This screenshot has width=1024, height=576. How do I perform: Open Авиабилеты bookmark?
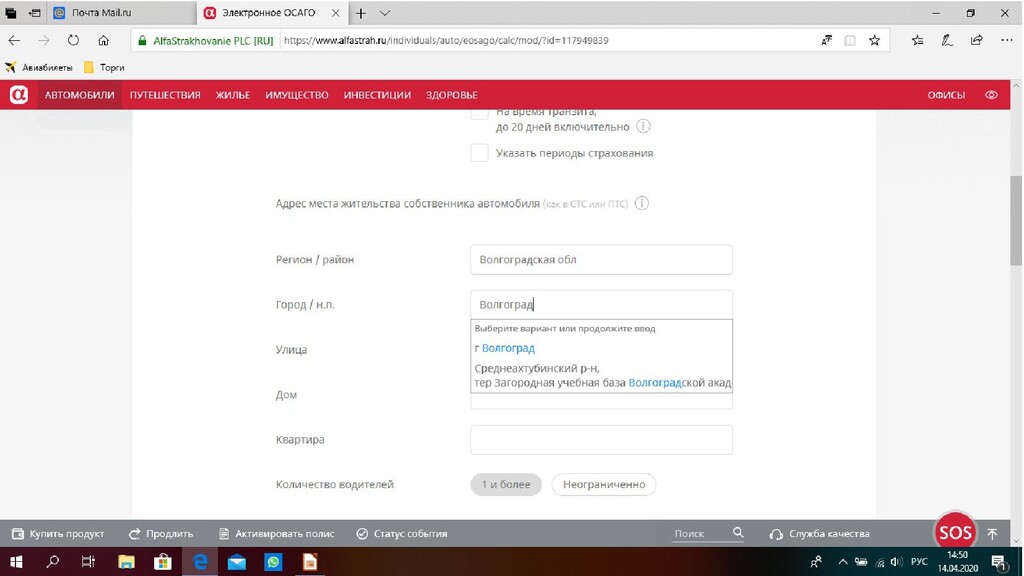(x=39, y=67)
